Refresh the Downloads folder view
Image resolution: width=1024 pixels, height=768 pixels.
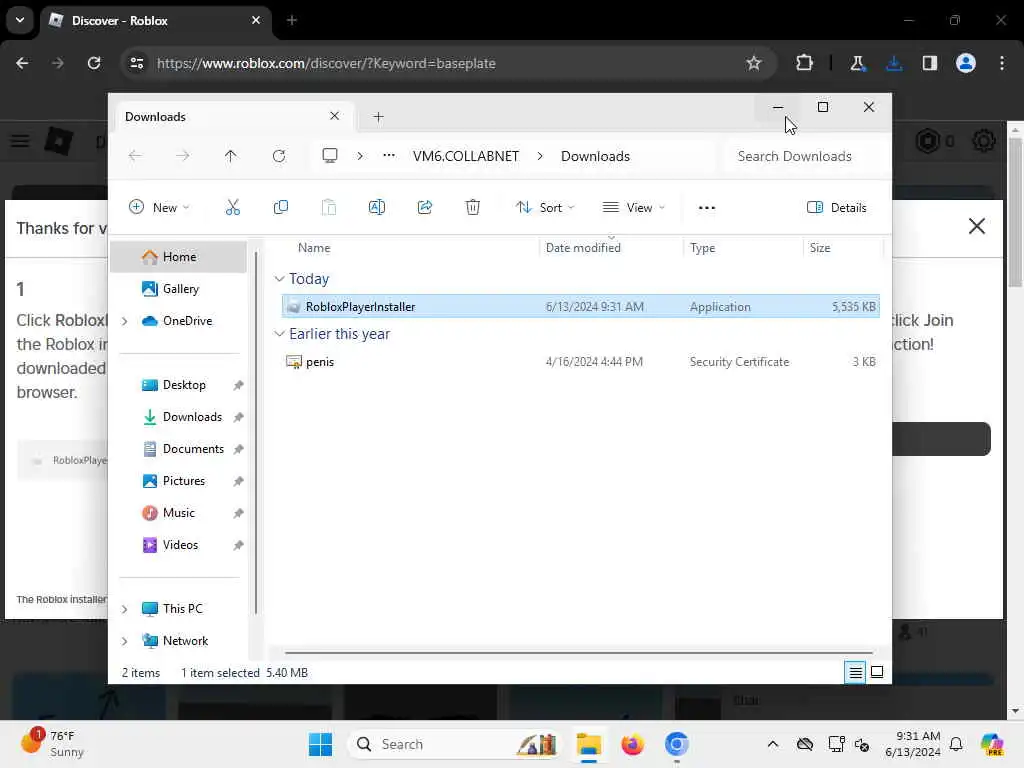point(279,156)
